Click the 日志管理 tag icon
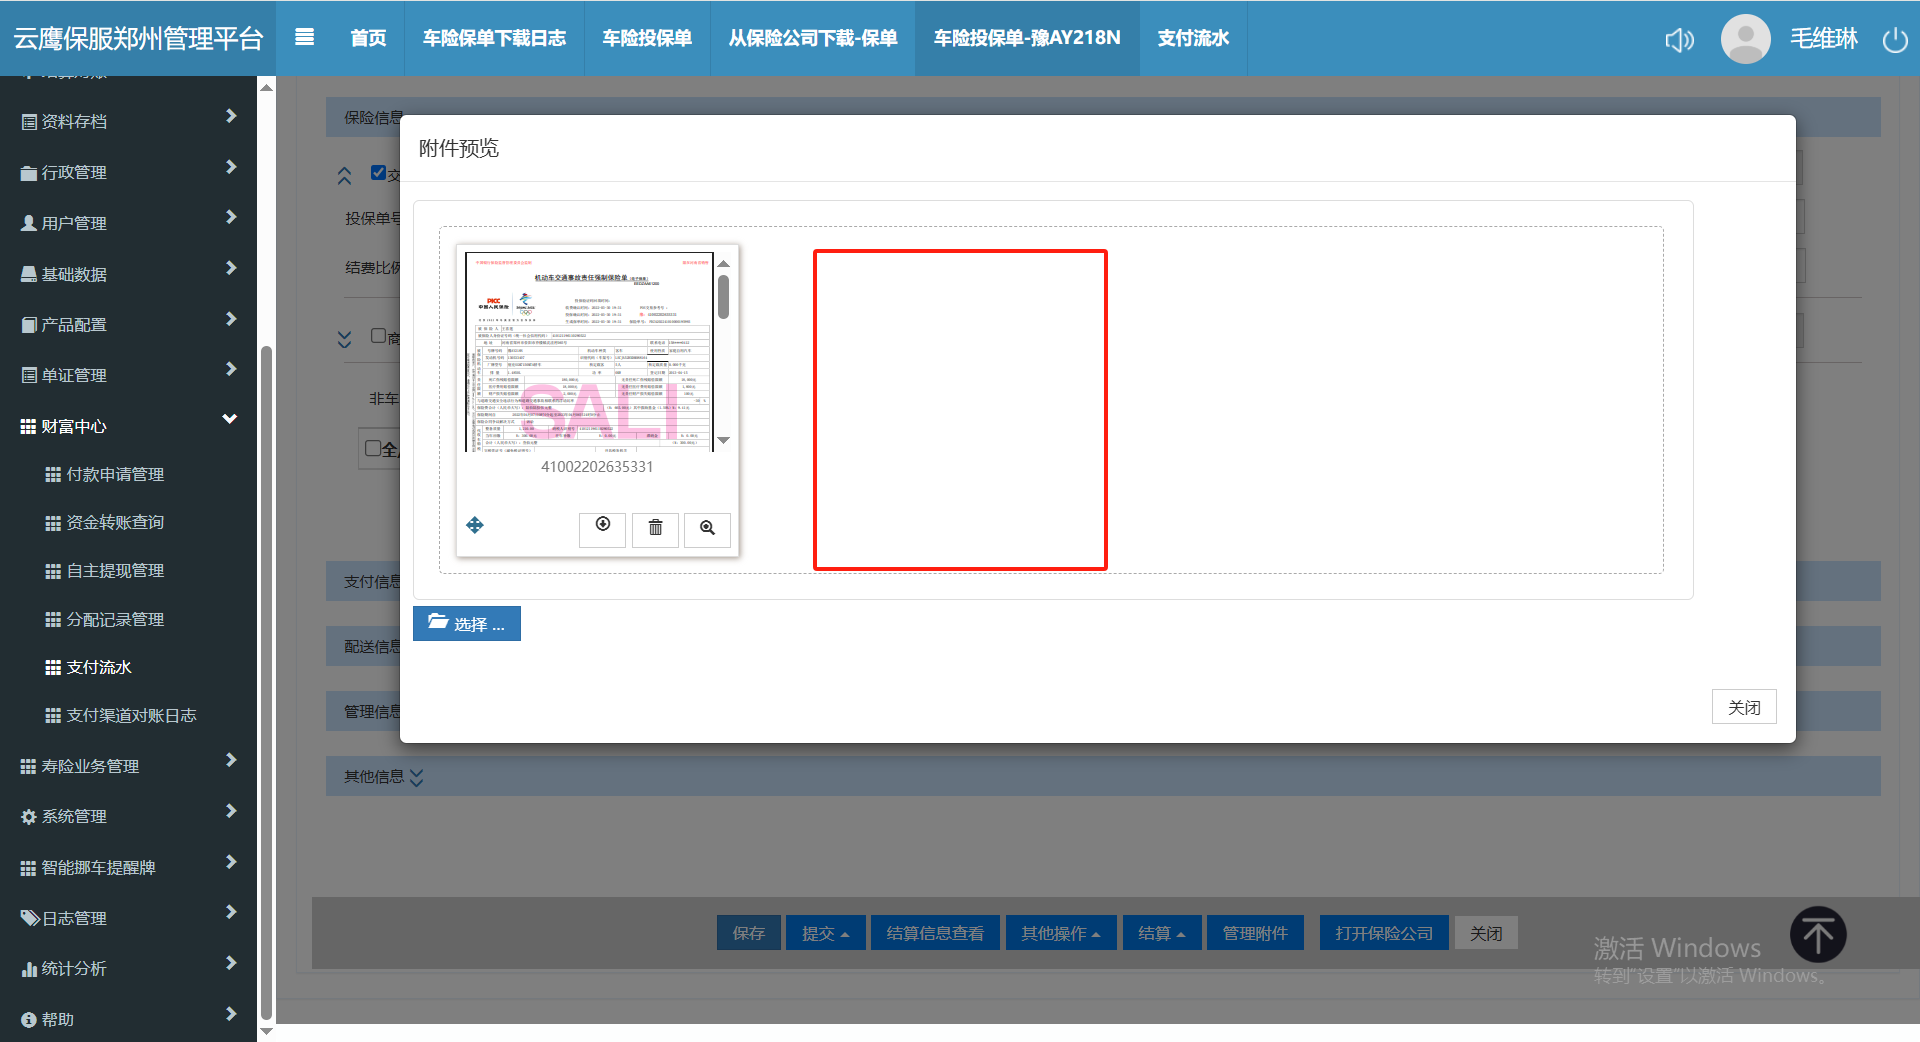Viewport: 1920px width, 1042px height. (30, 918)
